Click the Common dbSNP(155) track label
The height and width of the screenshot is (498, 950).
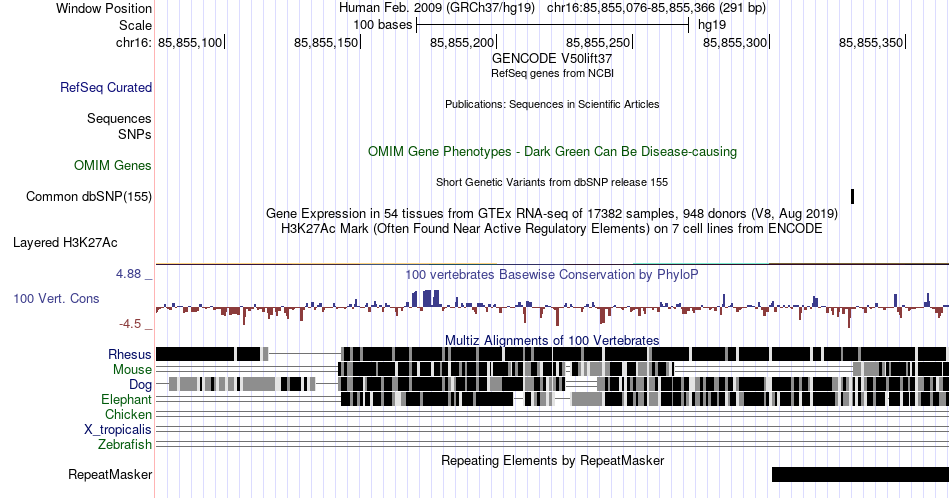(x=89, y=197)
